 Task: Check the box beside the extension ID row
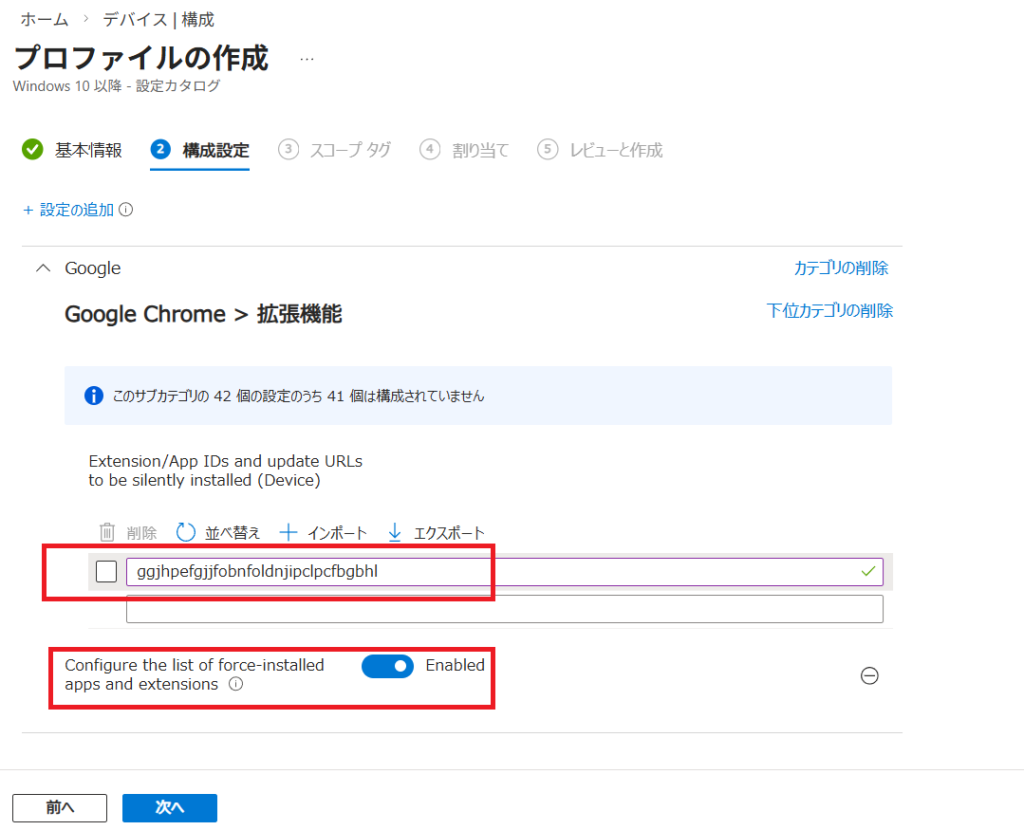[106, 572]
